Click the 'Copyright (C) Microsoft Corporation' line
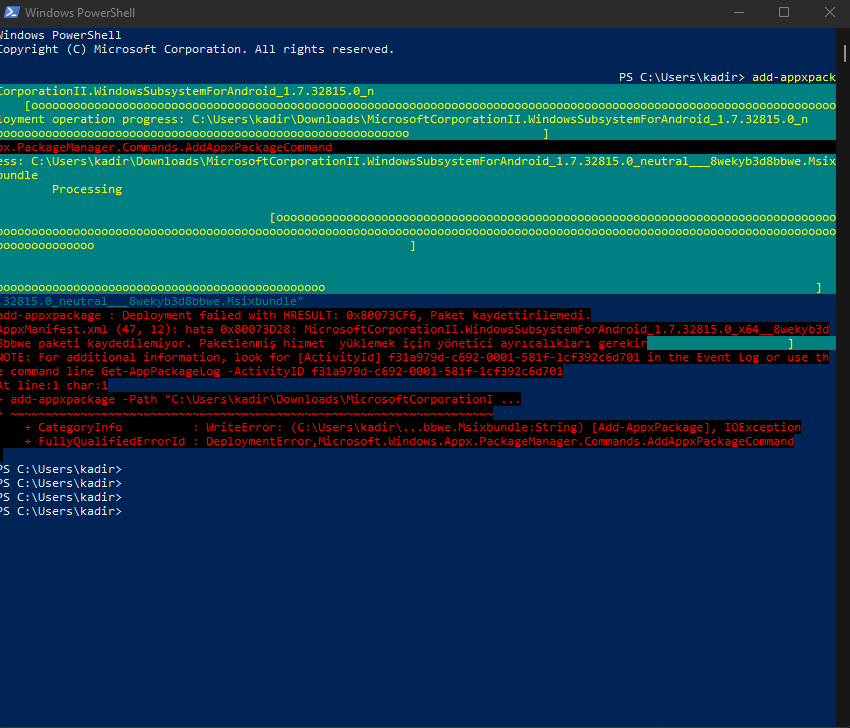850x728 pixels. pyautogui.click(x=197, y=49)
